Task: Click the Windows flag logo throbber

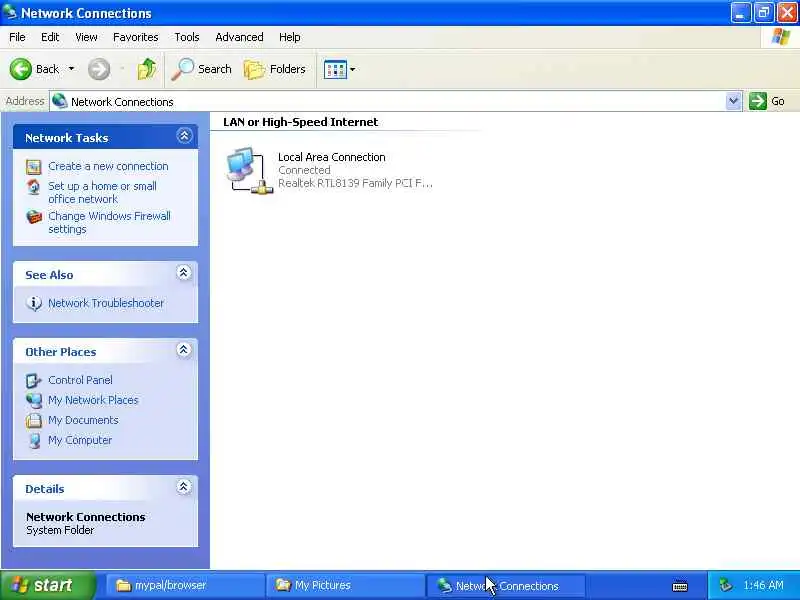Action: tap(781, 37)
